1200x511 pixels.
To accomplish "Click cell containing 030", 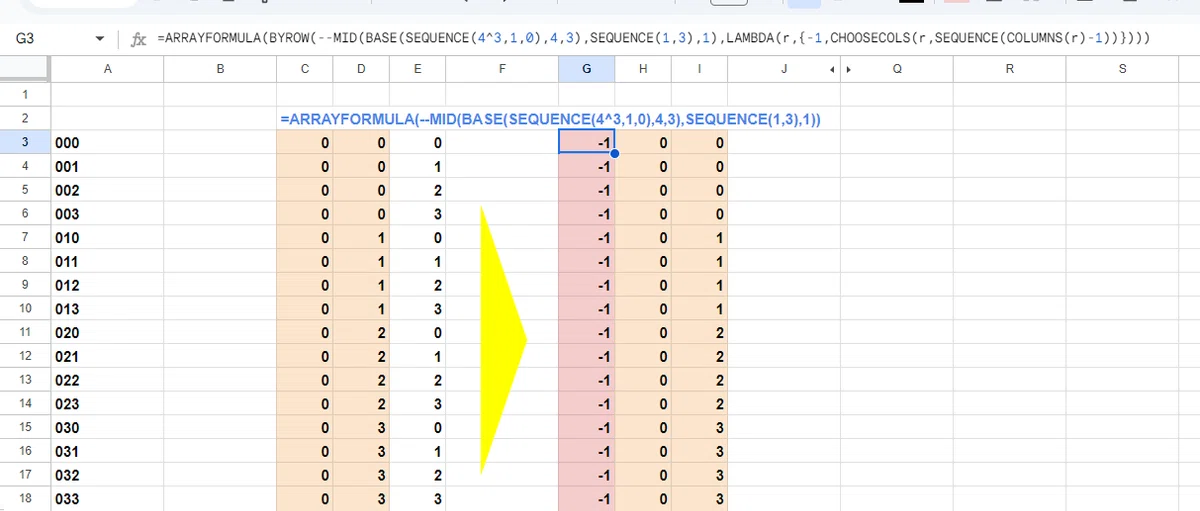I will 107,428.
